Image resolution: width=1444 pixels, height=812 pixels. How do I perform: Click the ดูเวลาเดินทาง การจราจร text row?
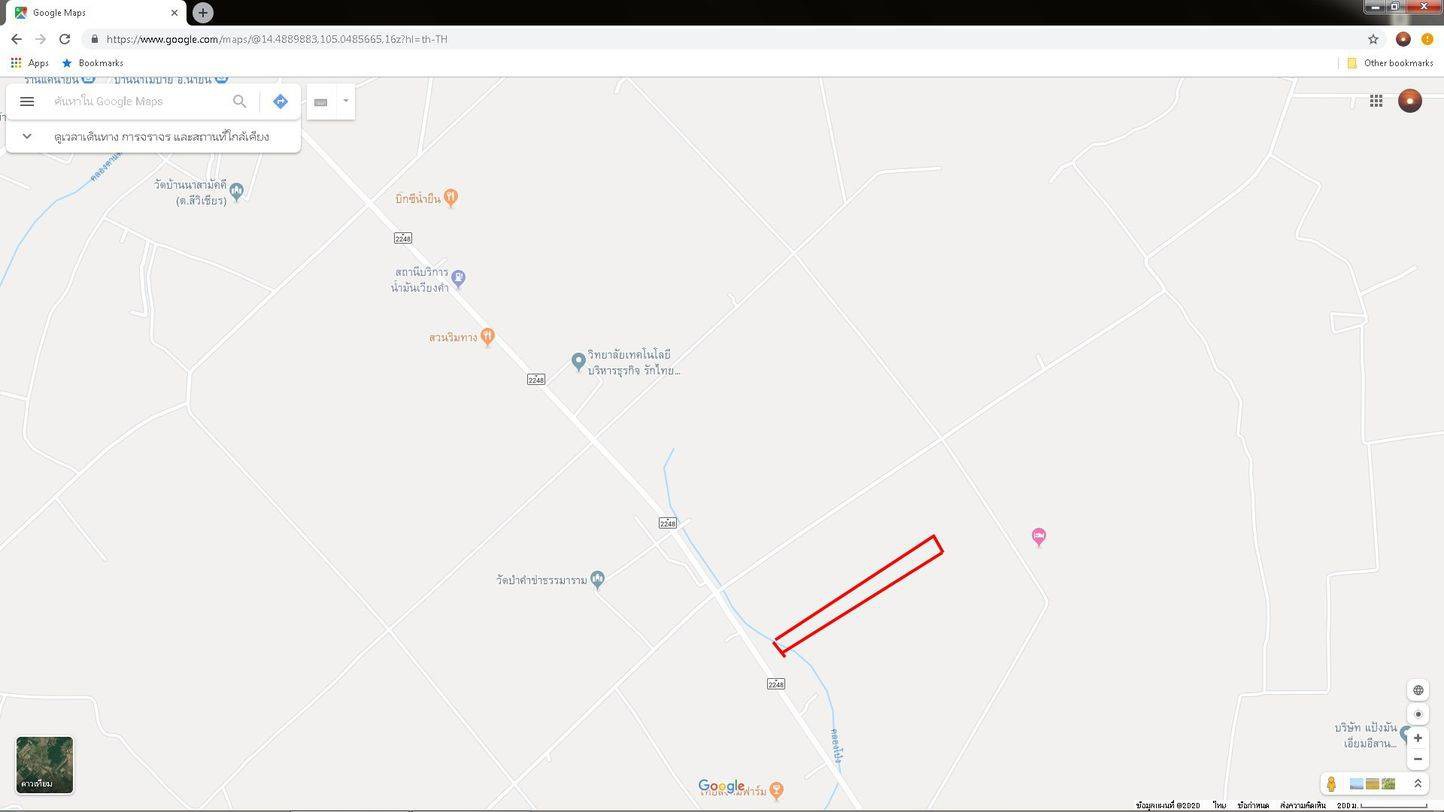click(161, 136)
